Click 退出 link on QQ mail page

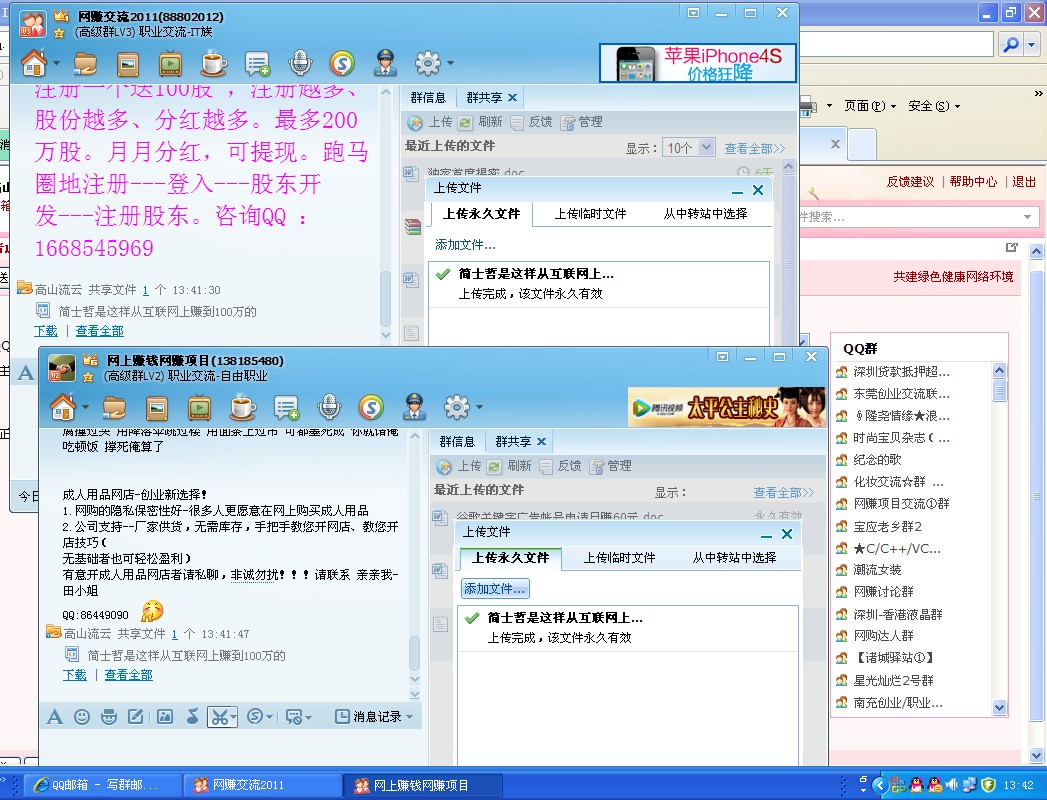click(1024, 182)
